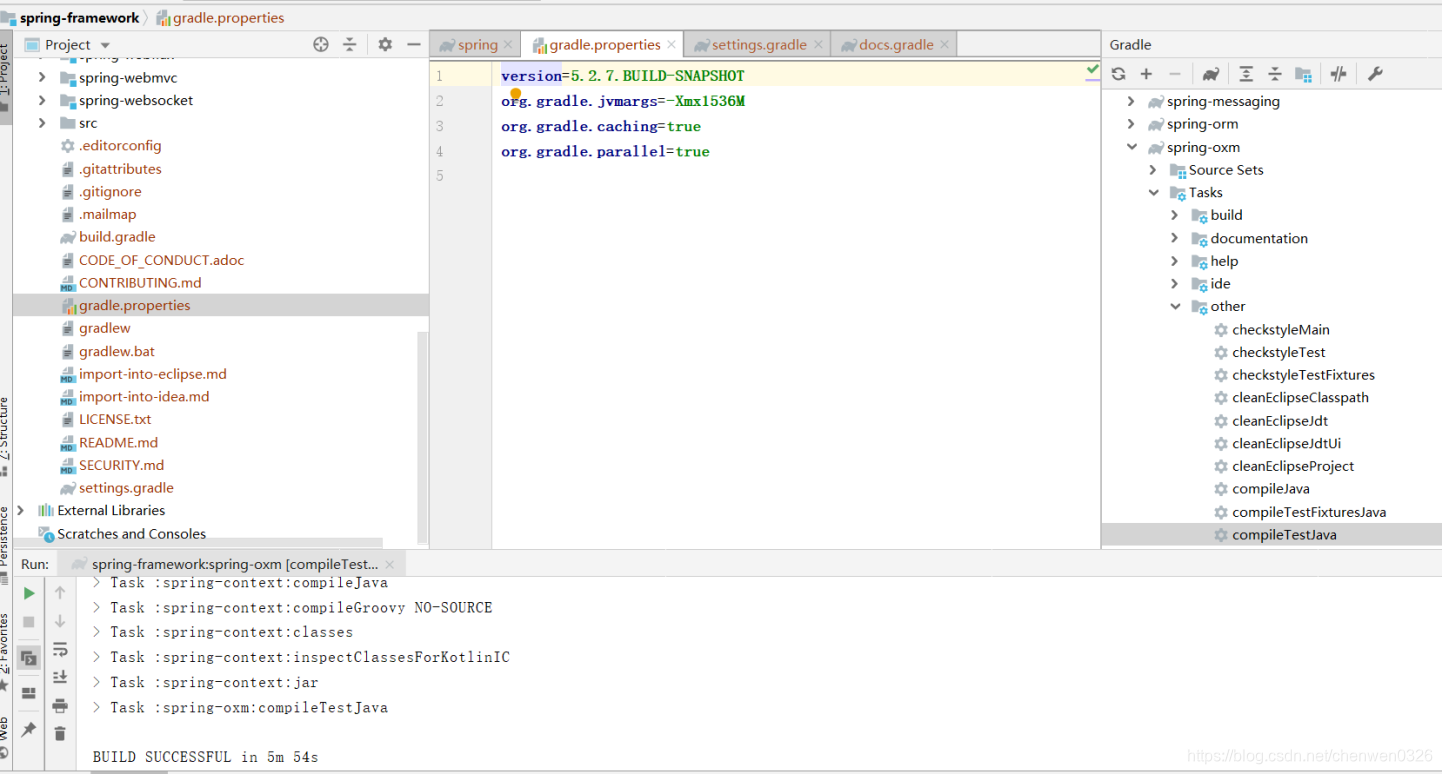1442x774 pixels.
Task: Expand External Libraries node
Action: [x=21, y=510]
